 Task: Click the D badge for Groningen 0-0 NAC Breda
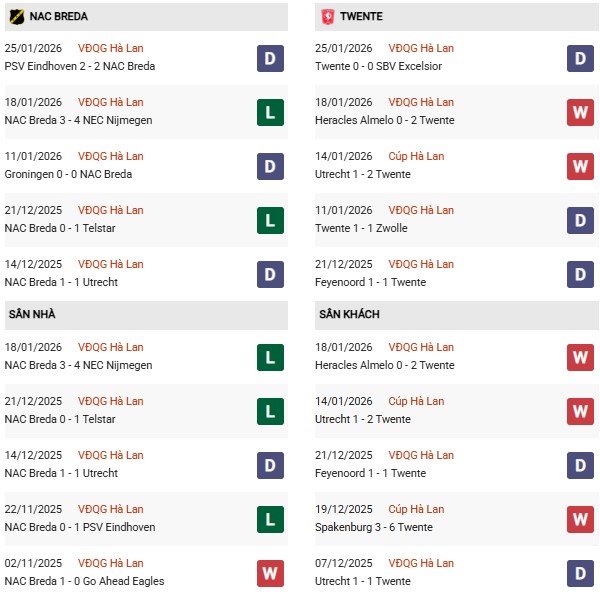[270, 166]
